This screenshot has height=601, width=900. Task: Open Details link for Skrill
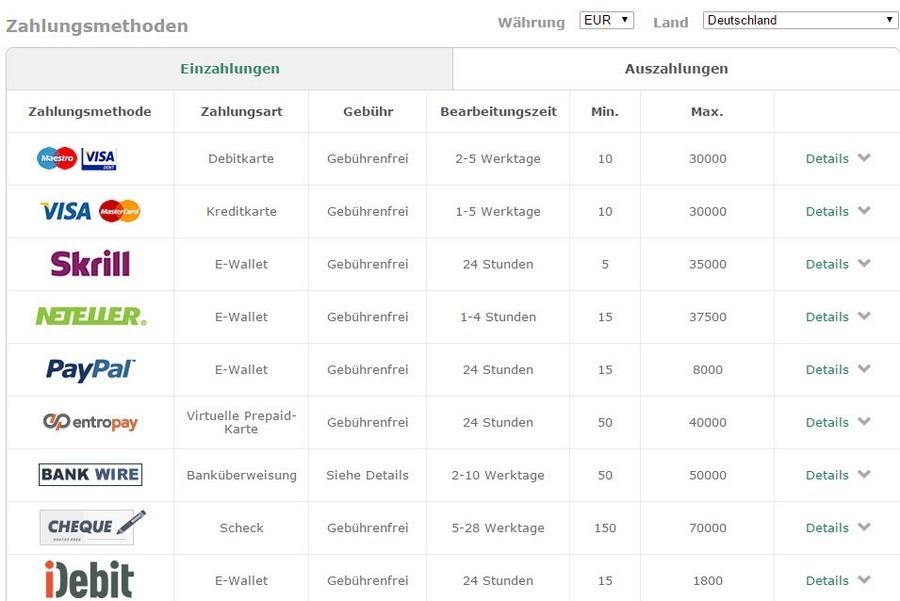tap(827, 264)
